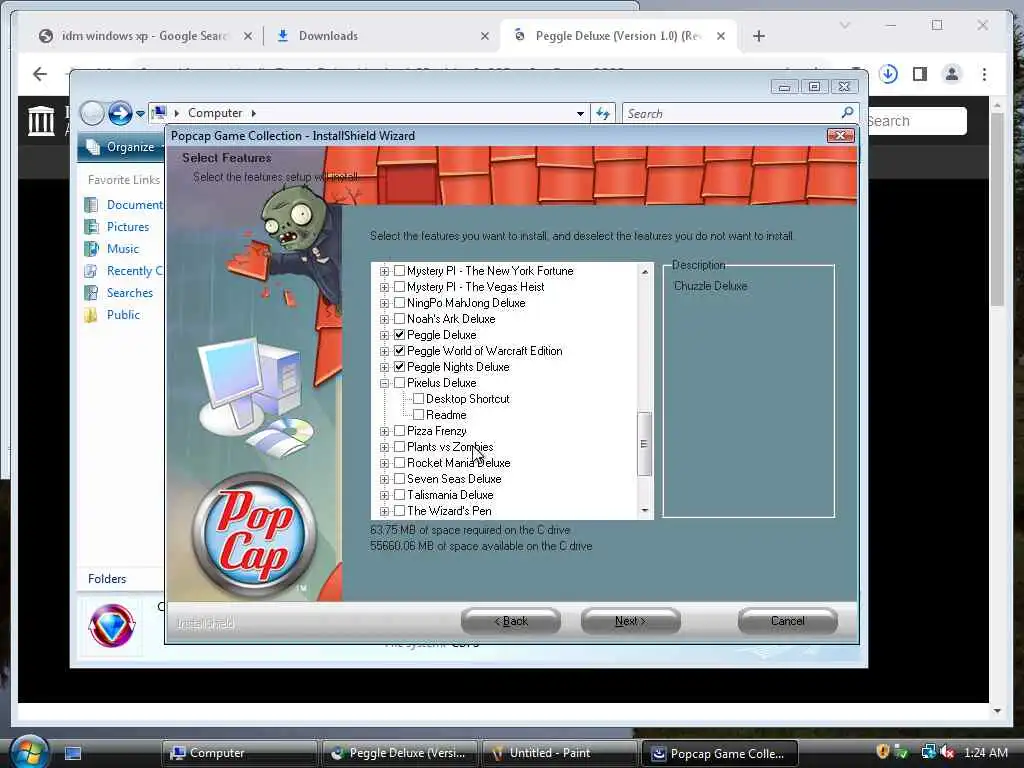Screen dimensions: 1024x768
Task: Cancel the Popcap installation
Action: (x=788, y=621)
